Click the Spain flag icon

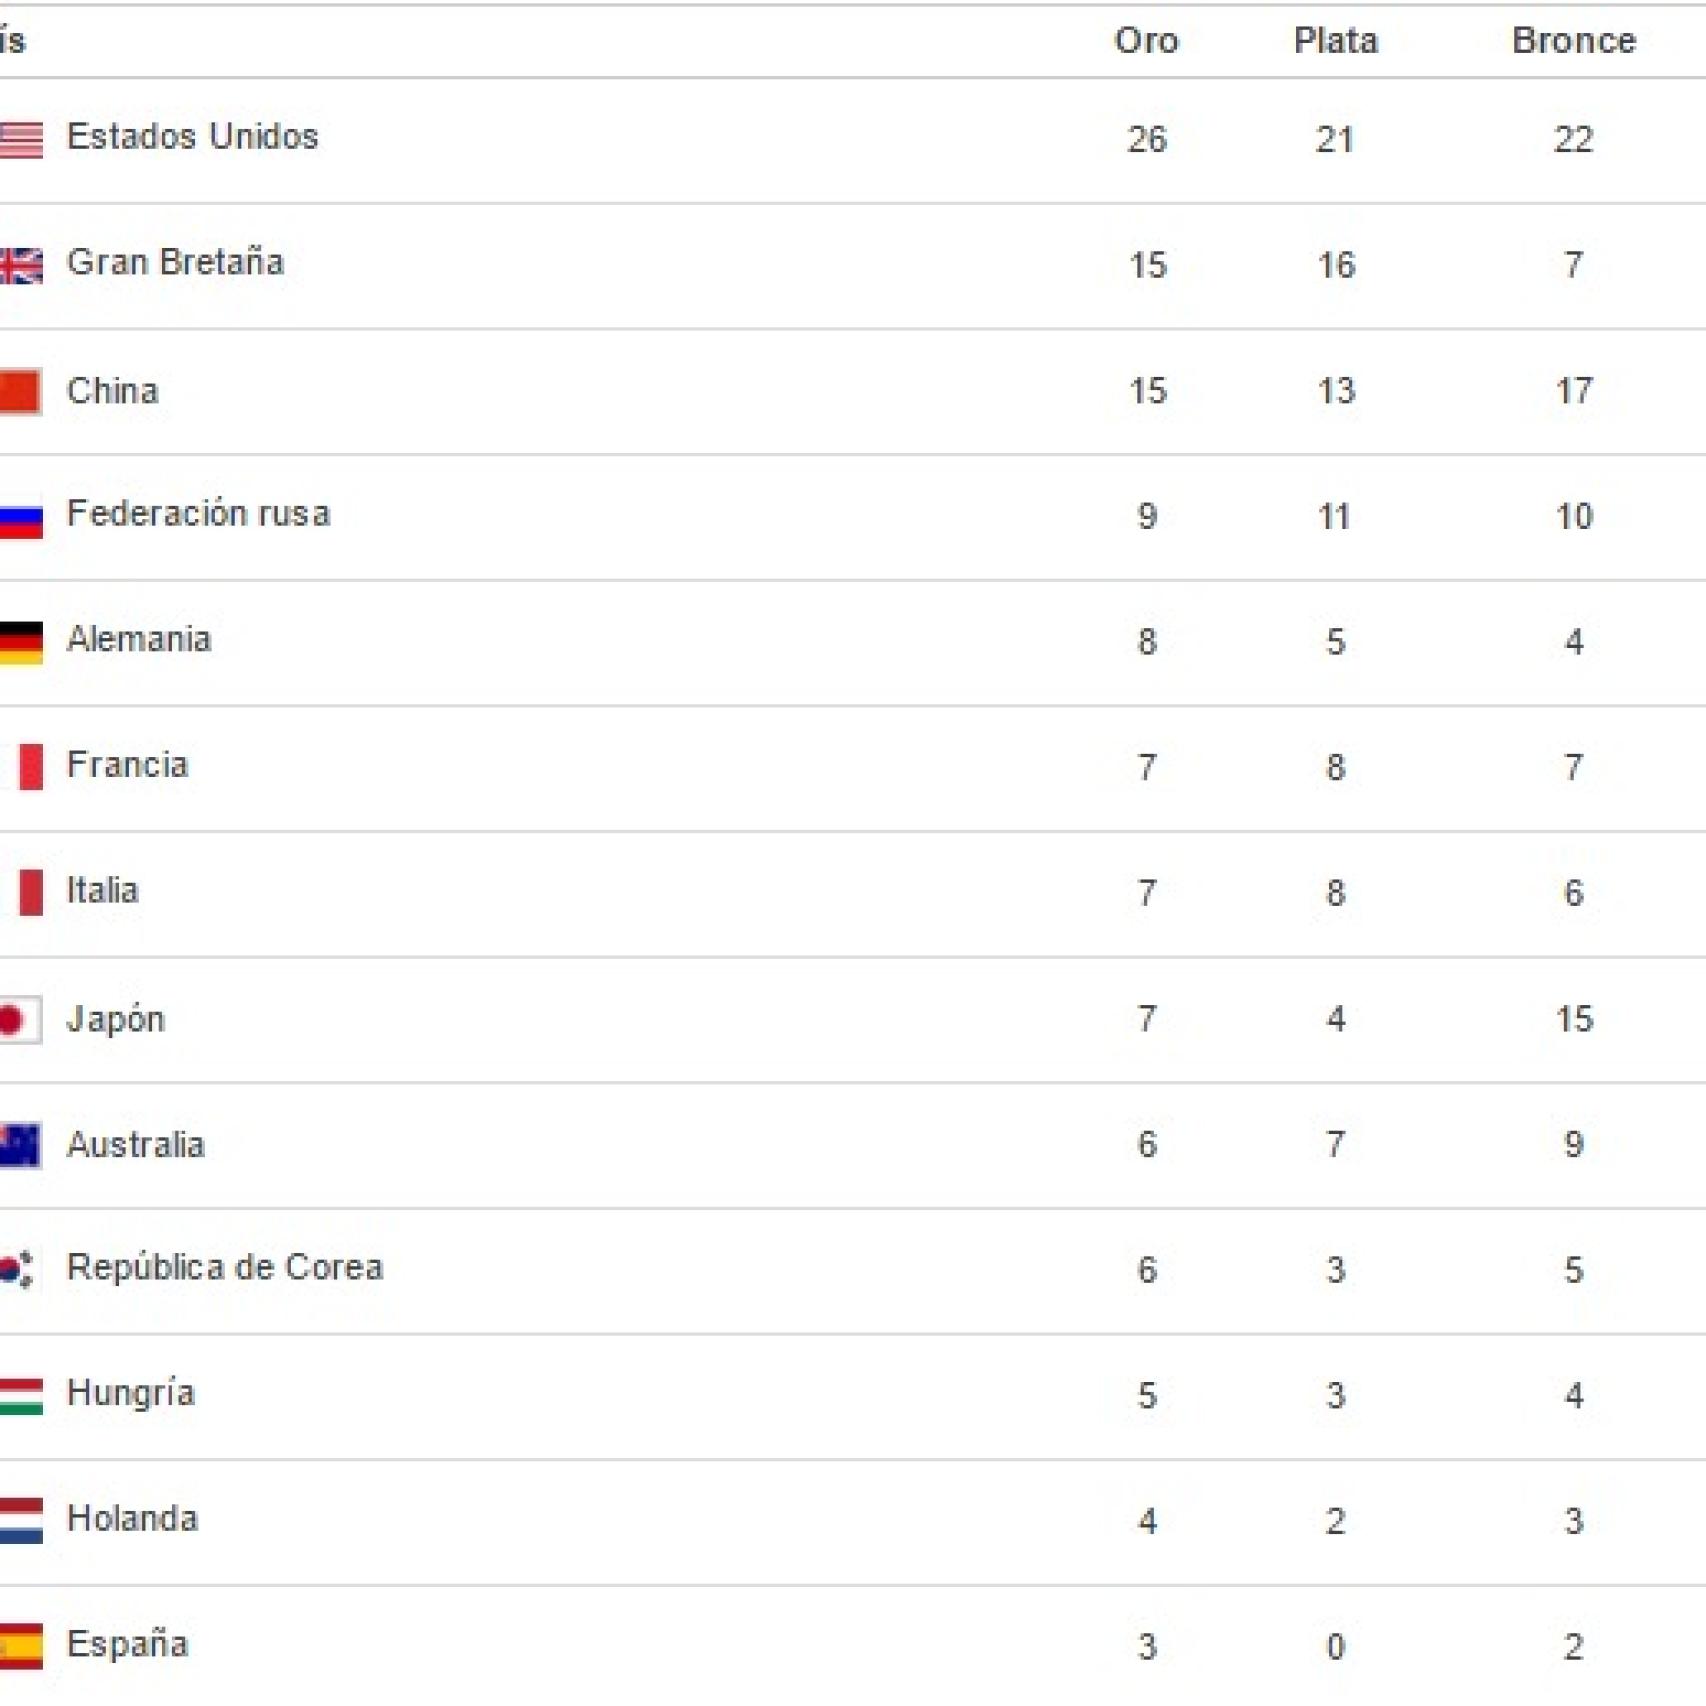pyautogui.click(x=21, y=1646)
